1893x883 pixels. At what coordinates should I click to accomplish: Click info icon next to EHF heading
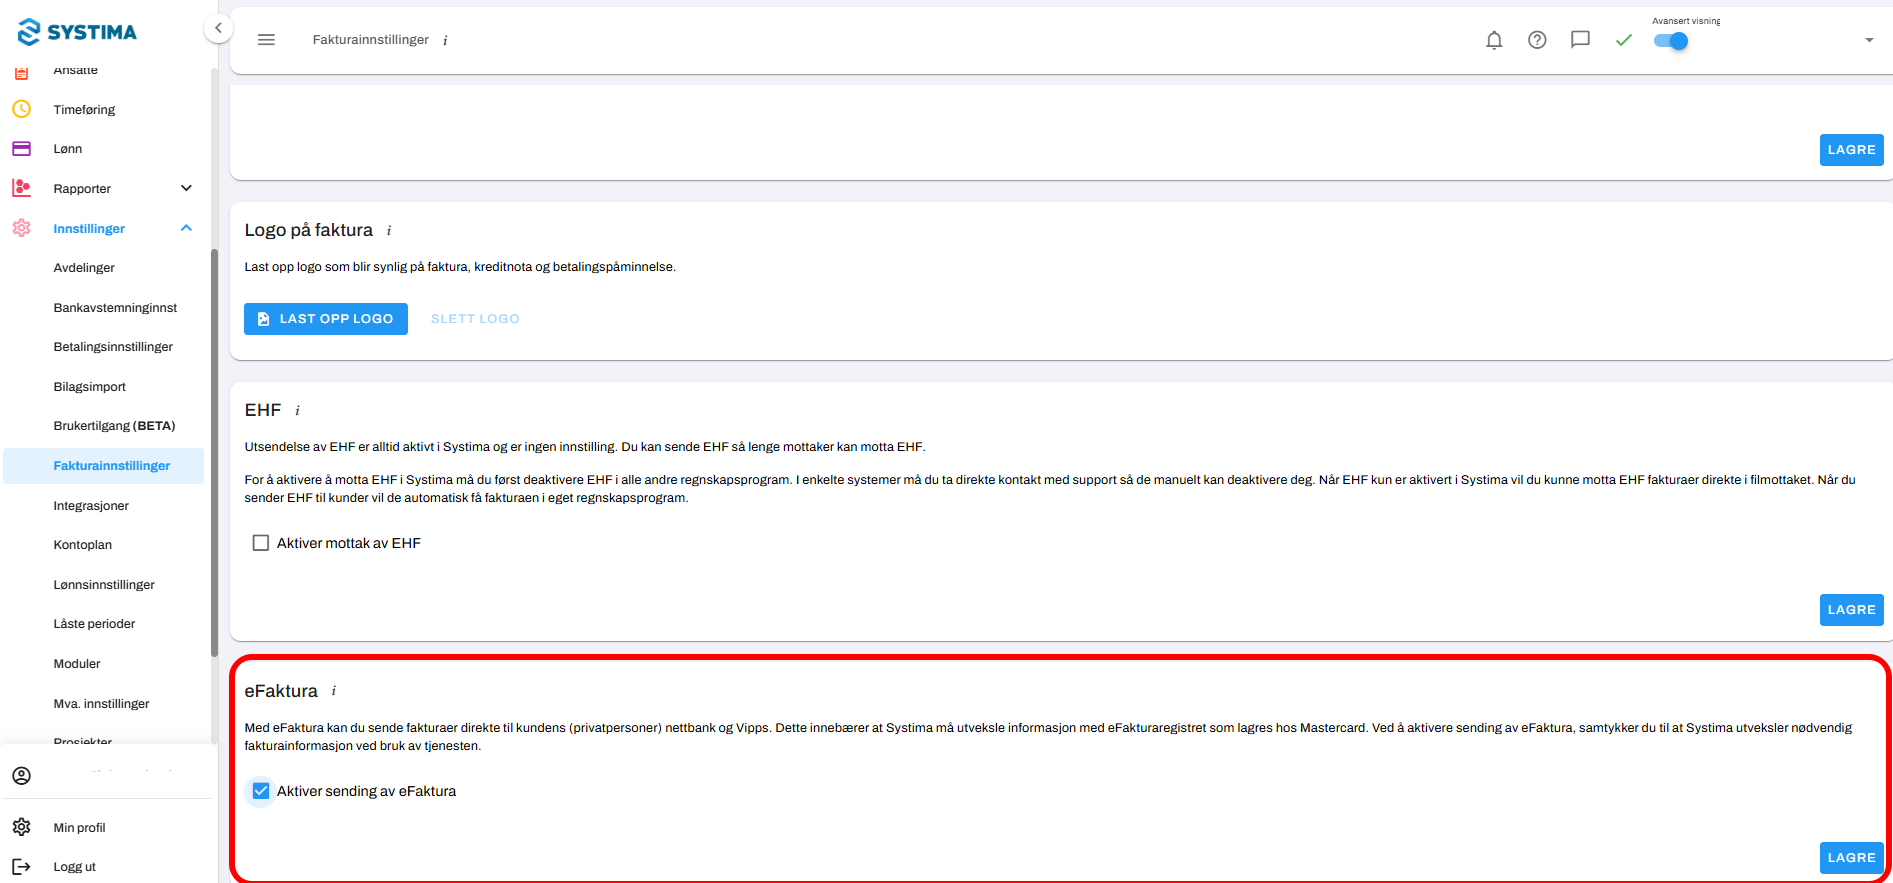pos(297,411)
